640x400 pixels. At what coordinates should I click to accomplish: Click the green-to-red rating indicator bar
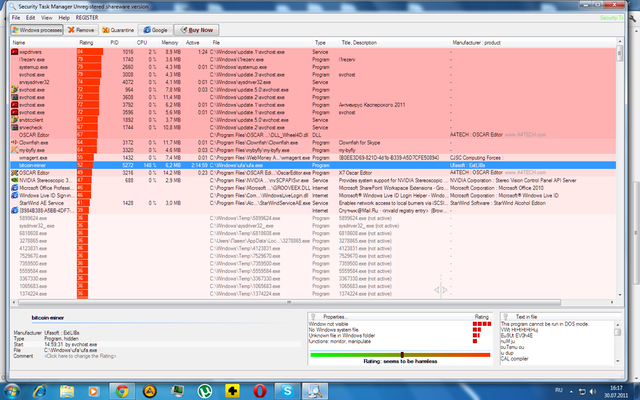coord(400,355)
